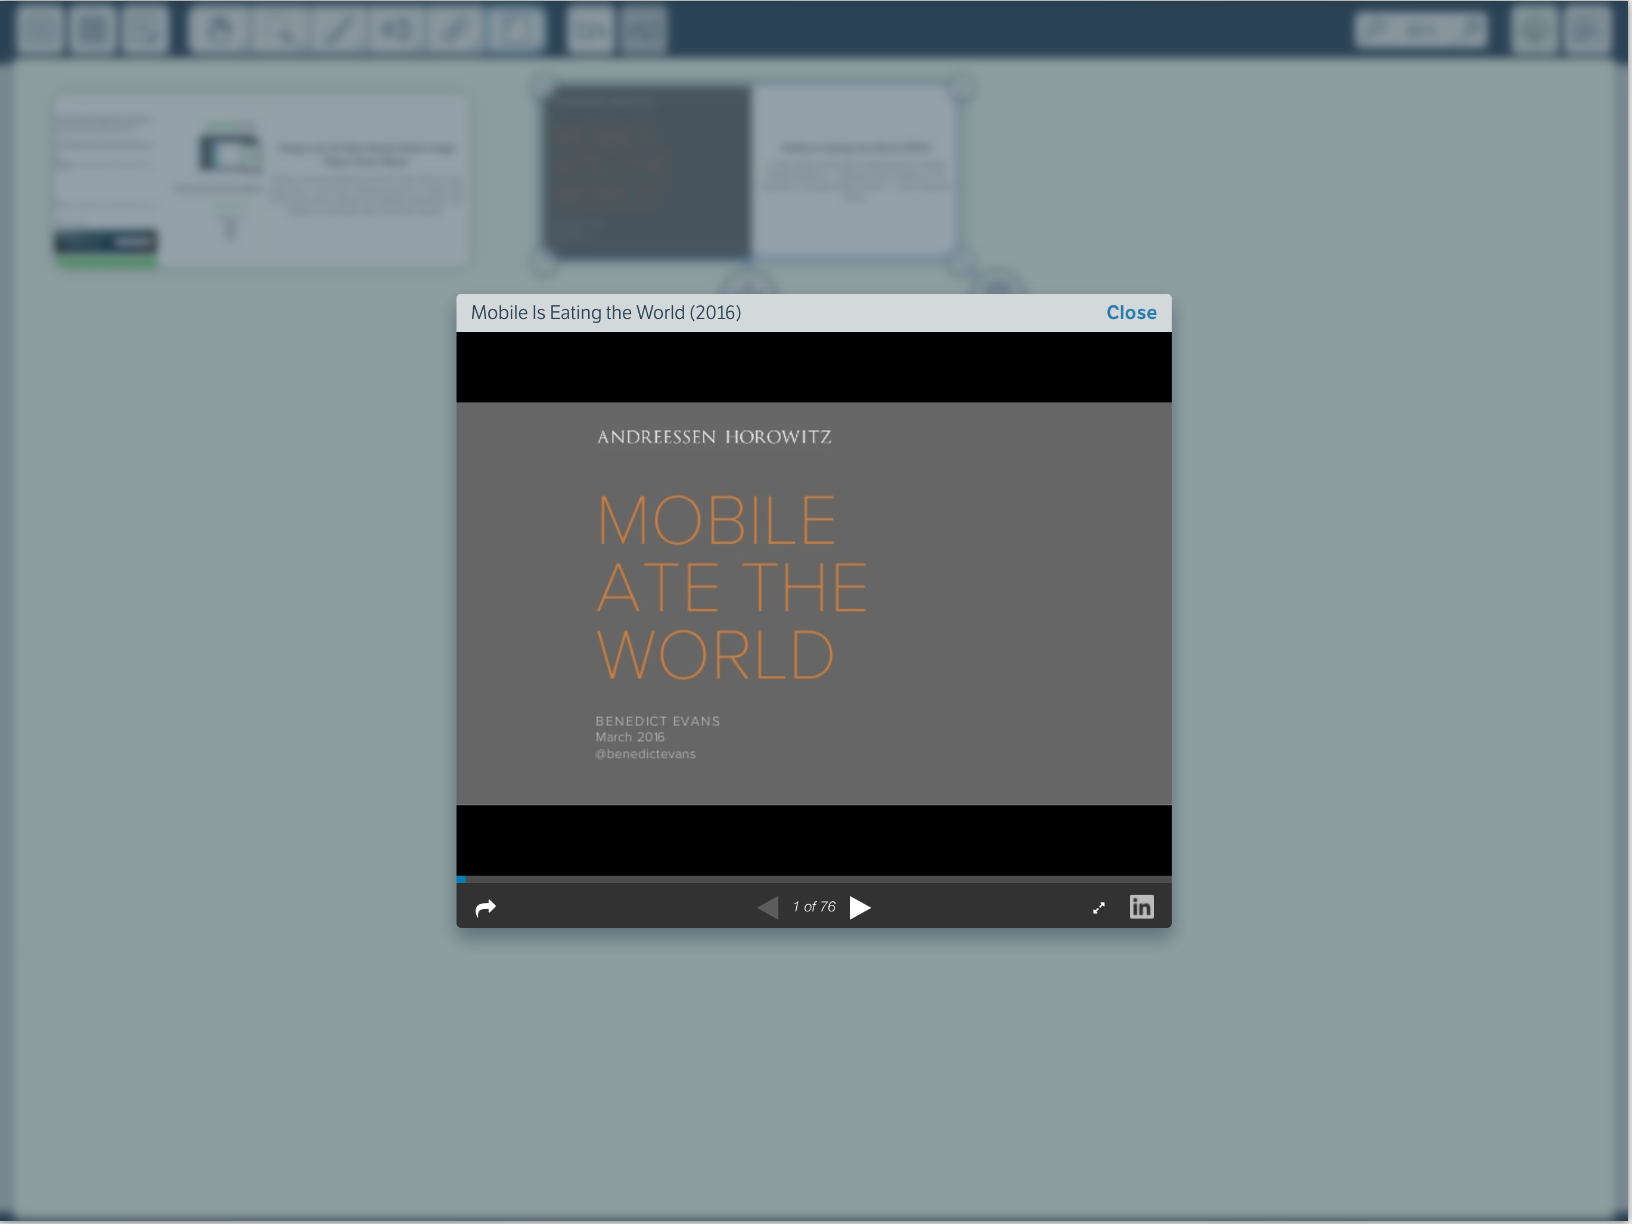Click the '@benedictevans' handle on the slide
This screenshot has width=1632, height=1224.
point(645,754)
